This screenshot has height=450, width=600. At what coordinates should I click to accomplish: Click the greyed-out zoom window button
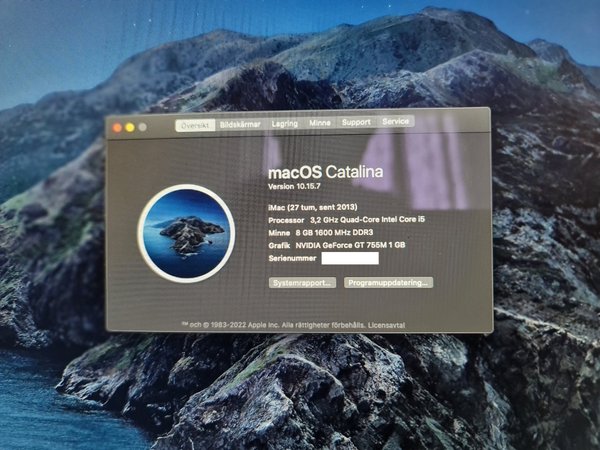tap(142, 127)
